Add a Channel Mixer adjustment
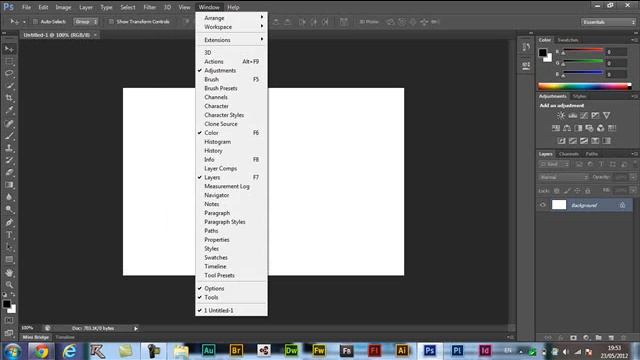The width and height of the screenshot is (640, 360). (600, 128)
